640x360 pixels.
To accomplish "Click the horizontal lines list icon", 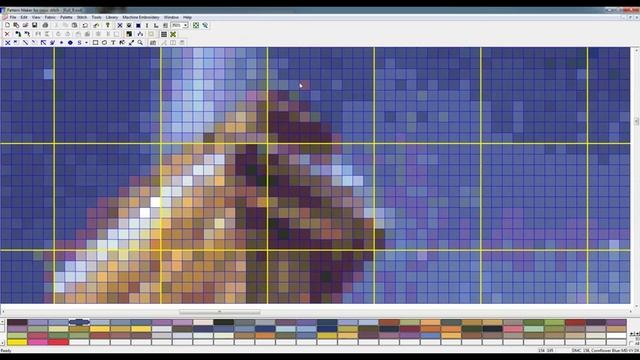I will [x=164, y=34].
